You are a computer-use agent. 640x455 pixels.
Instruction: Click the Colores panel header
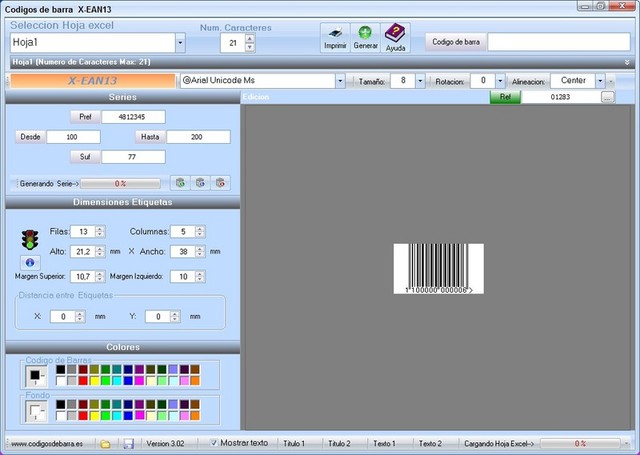click(122, 347)
